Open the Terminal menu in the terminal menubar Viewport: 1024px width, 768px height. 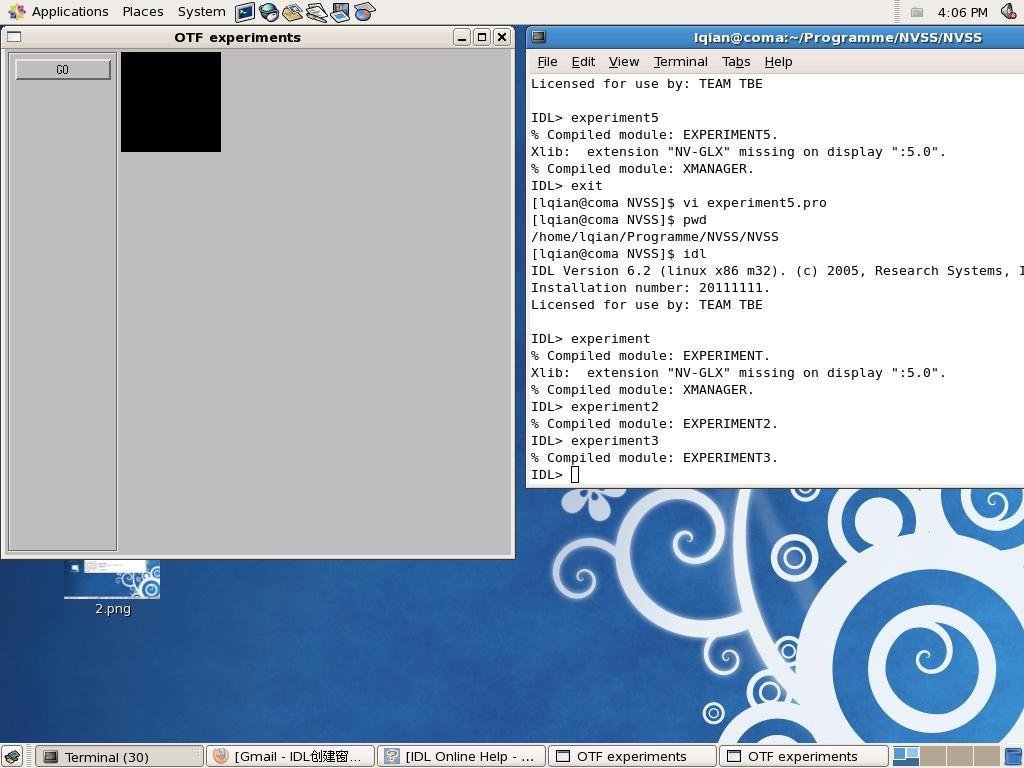pyautogui.click(x=680, y=62)
